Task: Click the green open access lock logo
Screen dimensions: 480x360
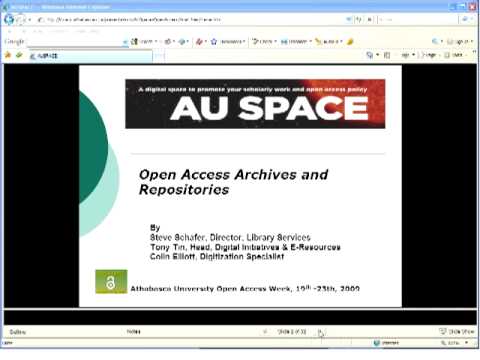Action: (111, 282)
